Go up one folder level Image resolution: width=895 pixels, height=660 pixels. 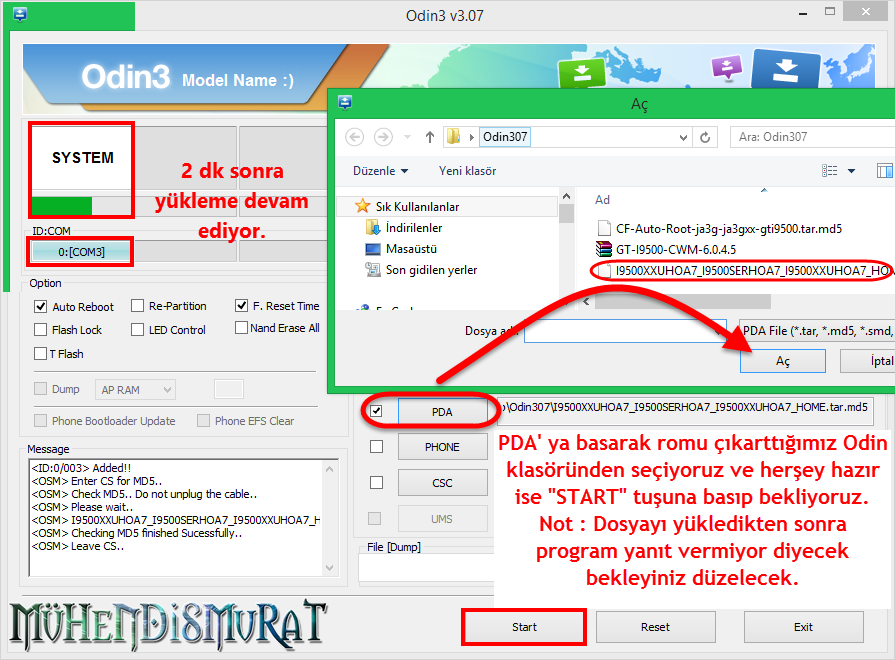pos(429,137)
